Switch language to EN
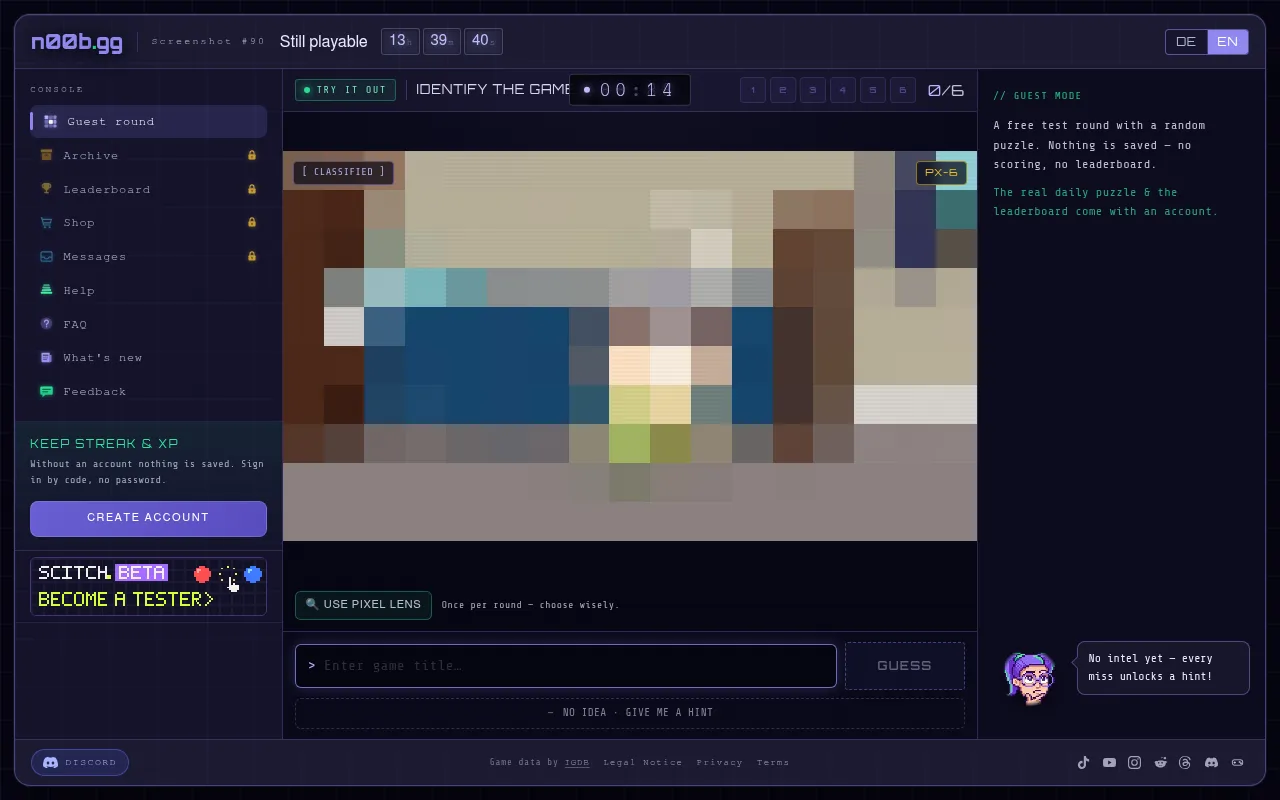Viewport: 1280px width, 800px height. point(1228,42)
